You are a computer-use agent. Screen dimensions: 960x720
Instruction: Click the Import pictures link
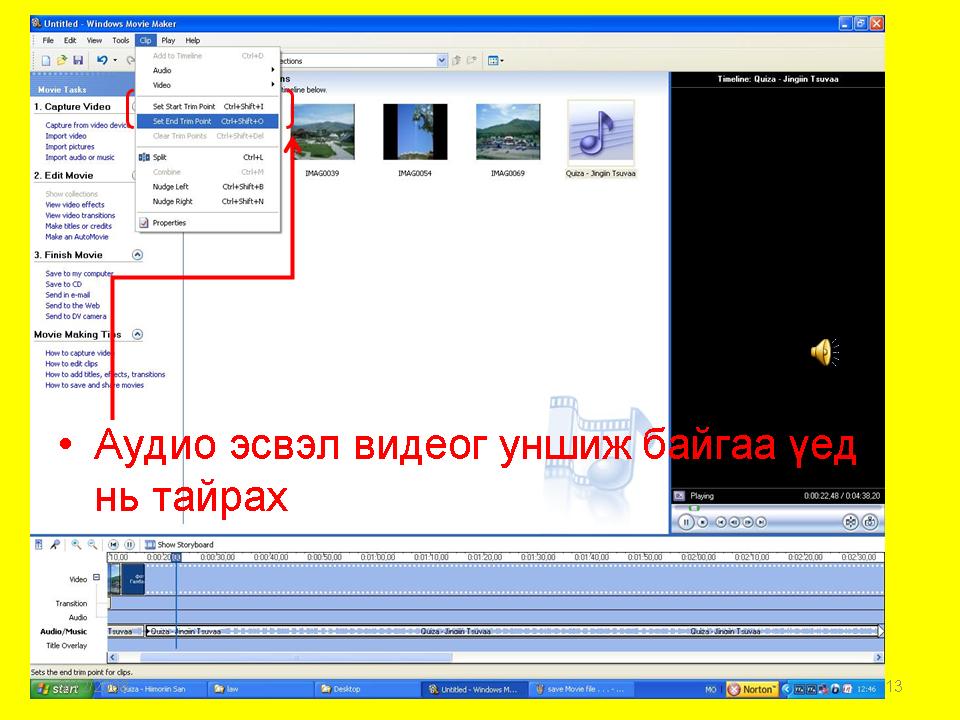(x=70, y=147)
